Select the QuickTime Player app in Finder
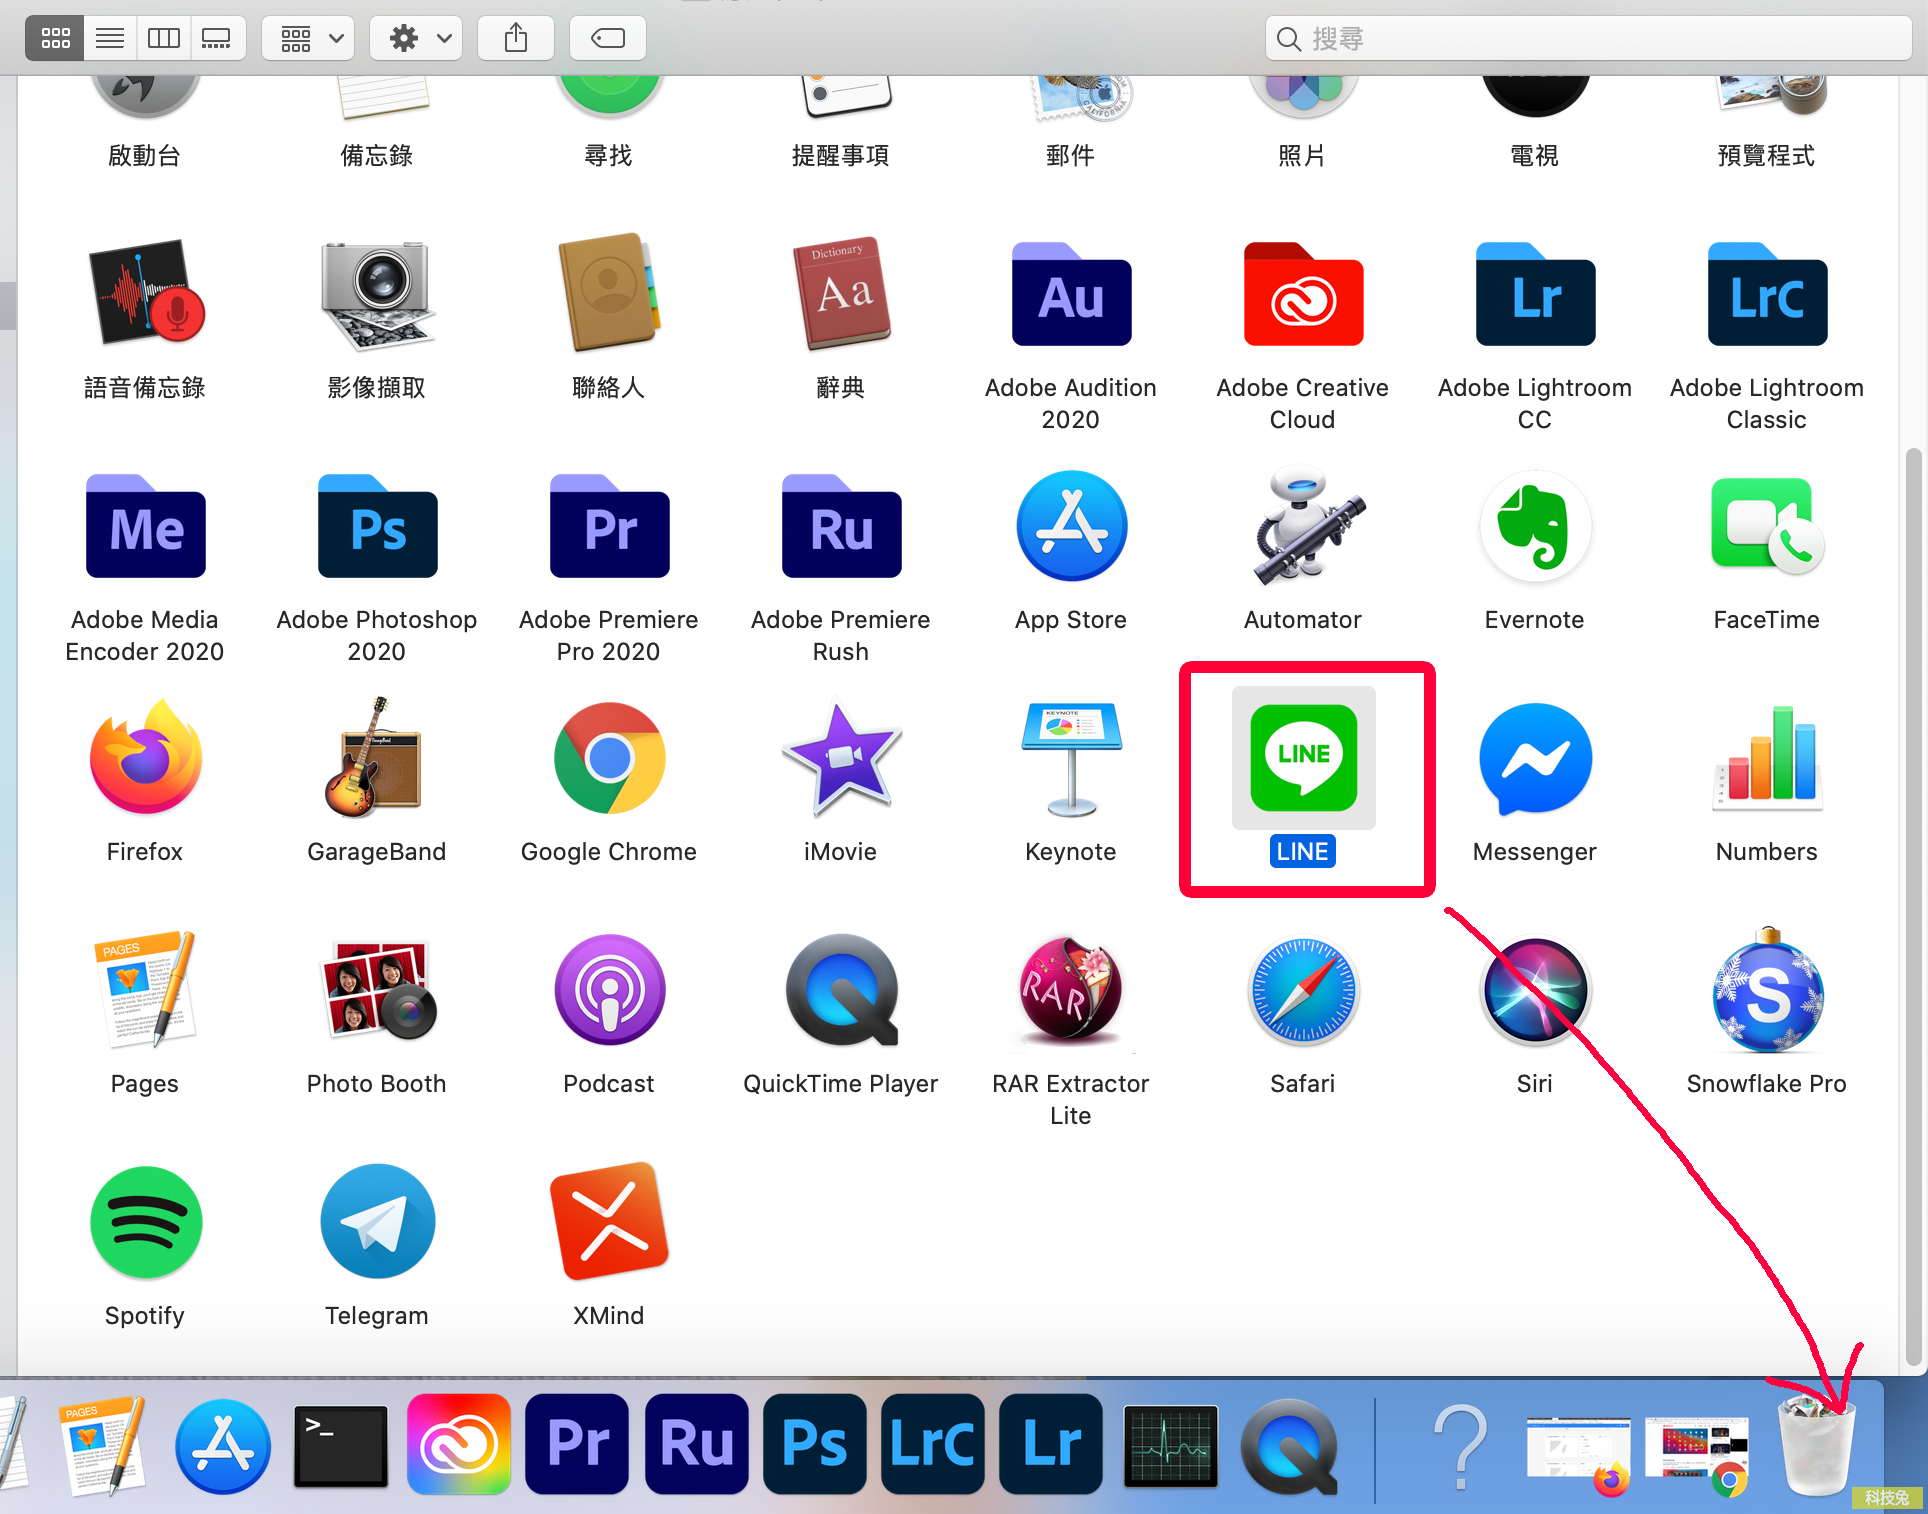The height and width of the screenshot is (1514, 1928). (841, 990)
